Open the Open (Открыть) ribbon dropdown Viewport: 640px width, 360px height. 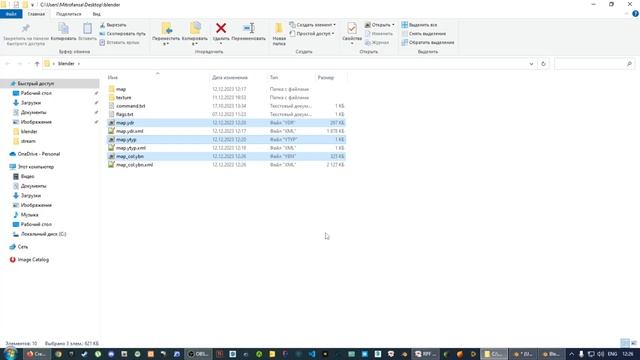tap(380, 25)
